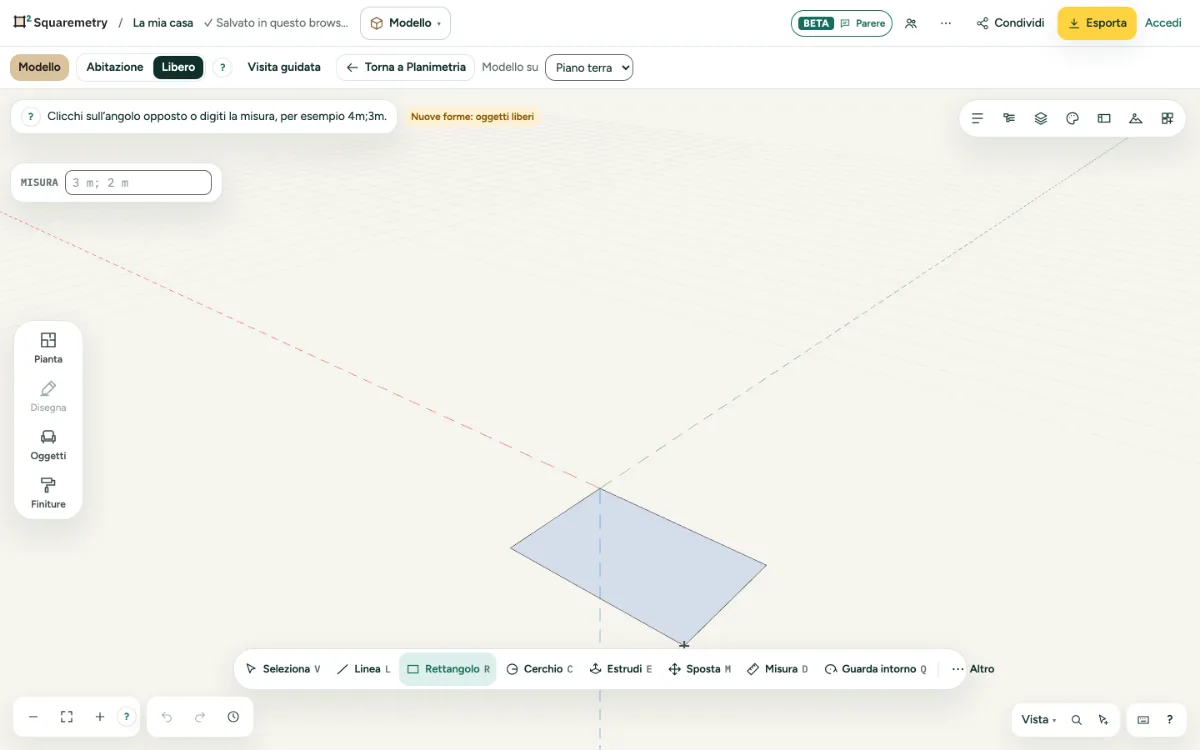
Task: Open the color palette icon
Action: (1072, 118)
